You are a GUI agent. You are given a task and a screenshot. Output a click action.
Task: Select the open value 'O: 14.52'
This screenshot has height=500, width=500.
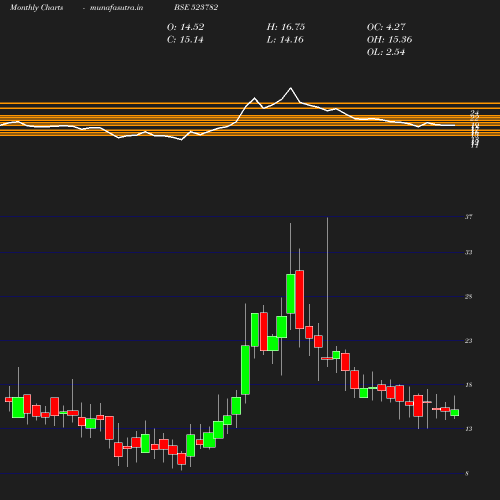click(x=185, y=27)
